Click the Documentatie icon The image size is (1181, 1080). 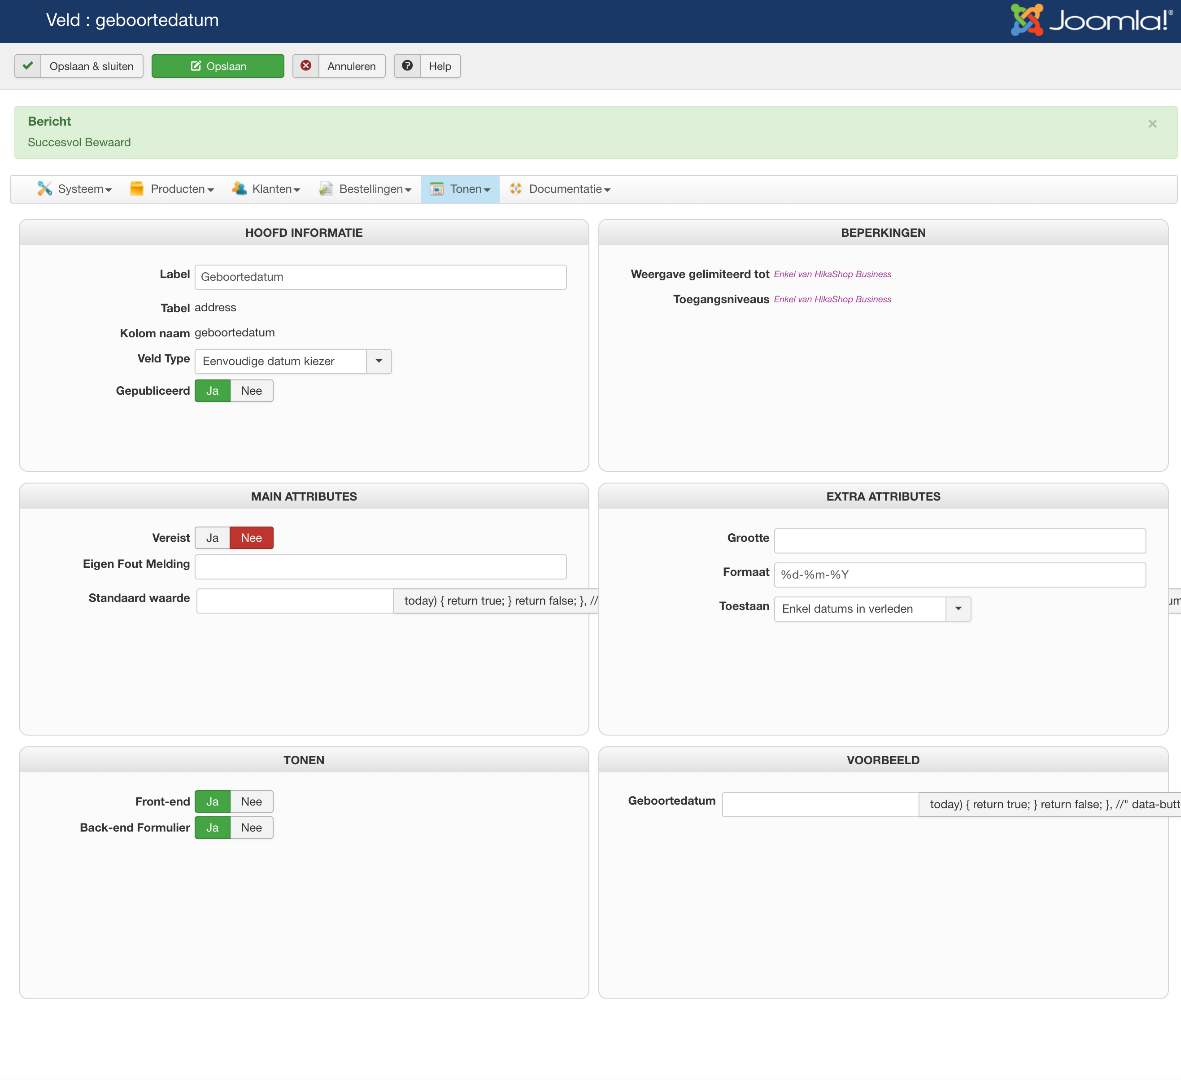pyautogui.click(x=516, y=189)
